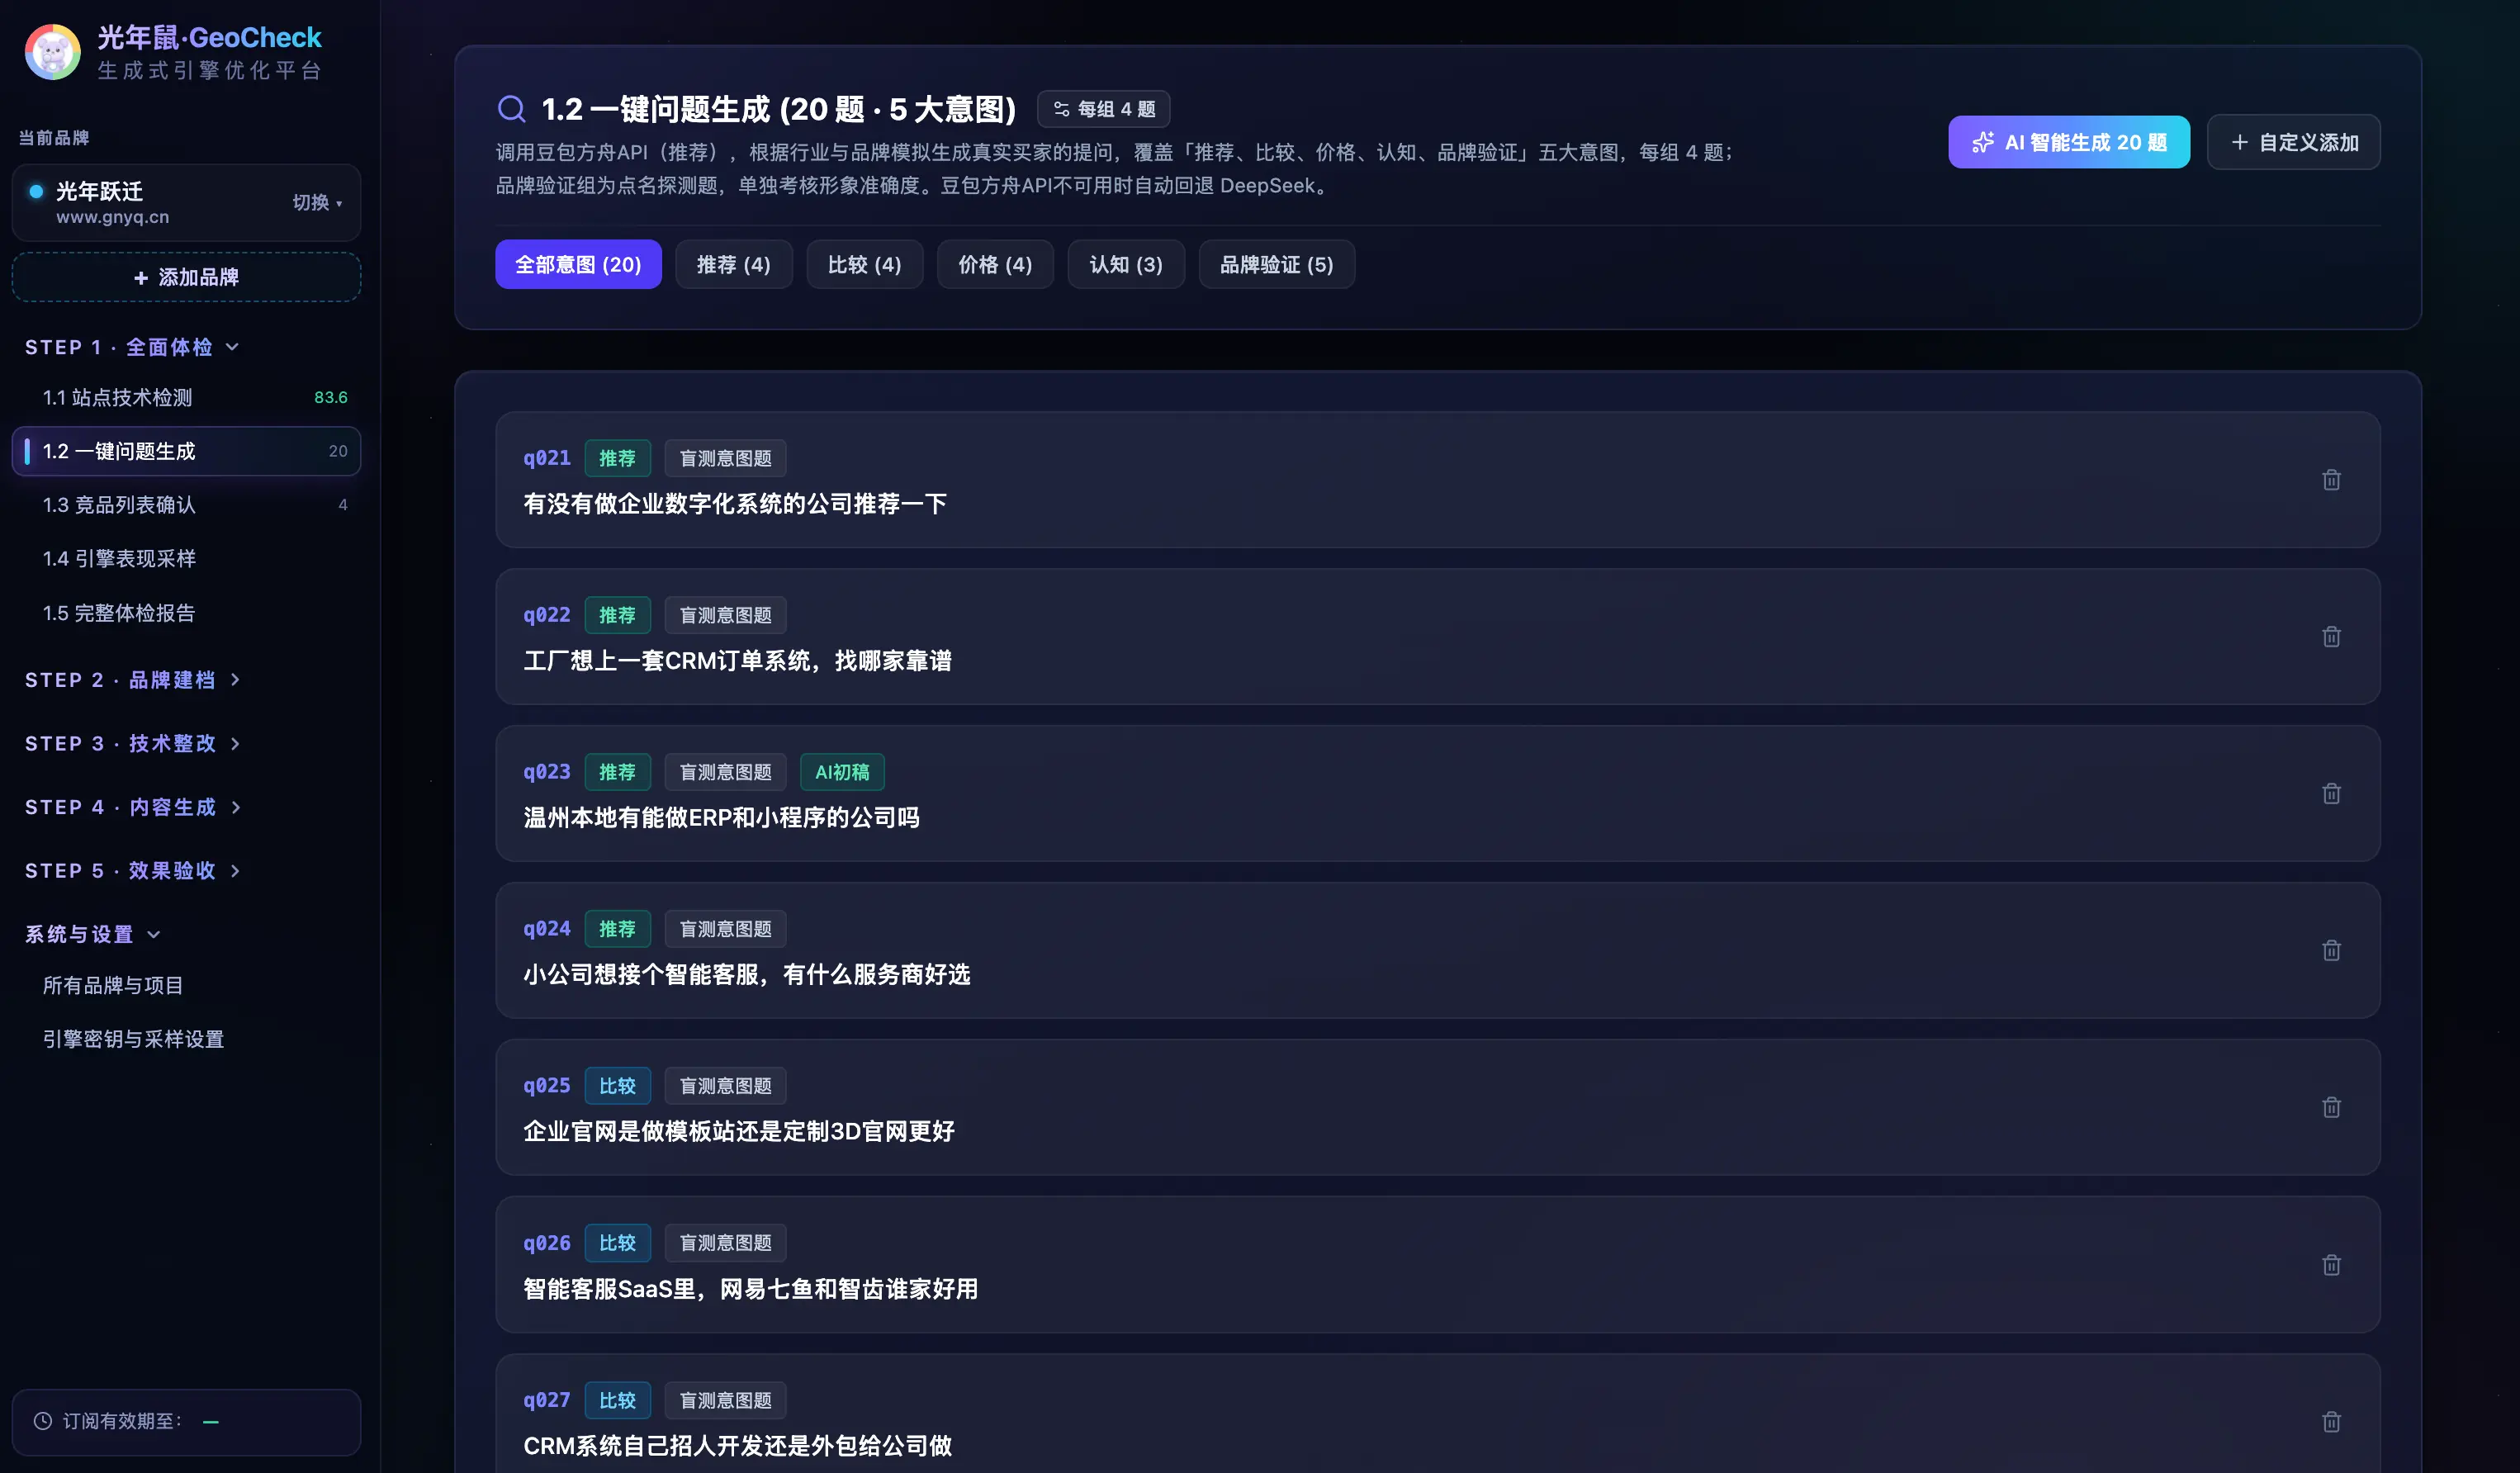Click the magnifier icon beside 1.2 heading
This screenshot has height=1473, width=2520.
pyautogui.click(x=511, y=109)
